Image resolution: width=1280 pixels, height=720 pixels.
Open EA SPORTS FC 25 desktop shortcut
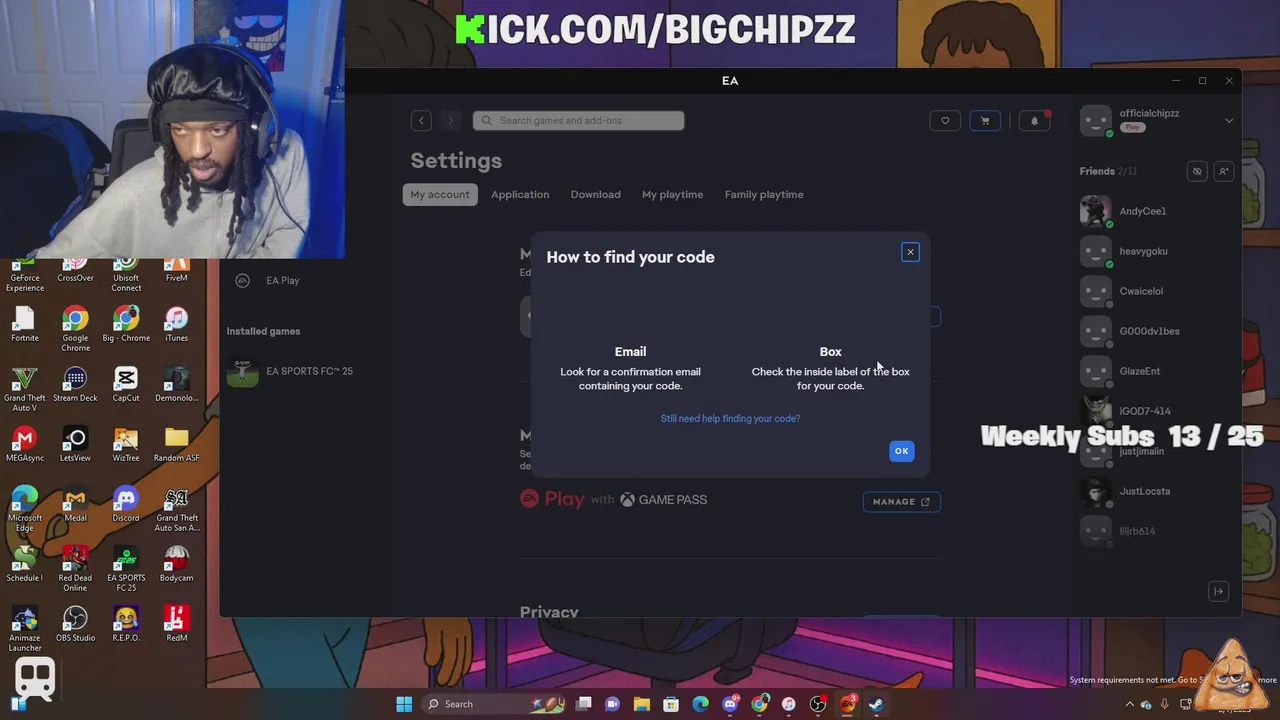point(126,569)
